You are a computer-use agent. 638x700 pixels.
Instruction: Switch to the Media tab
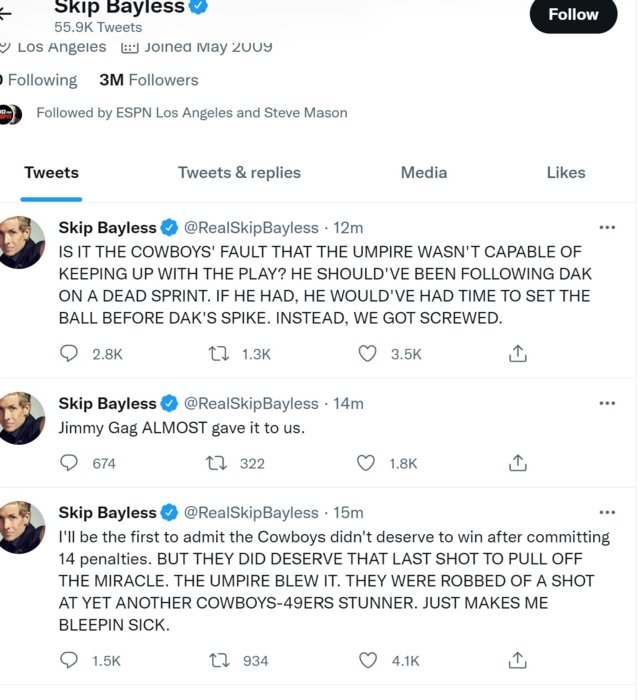[423, 173]
